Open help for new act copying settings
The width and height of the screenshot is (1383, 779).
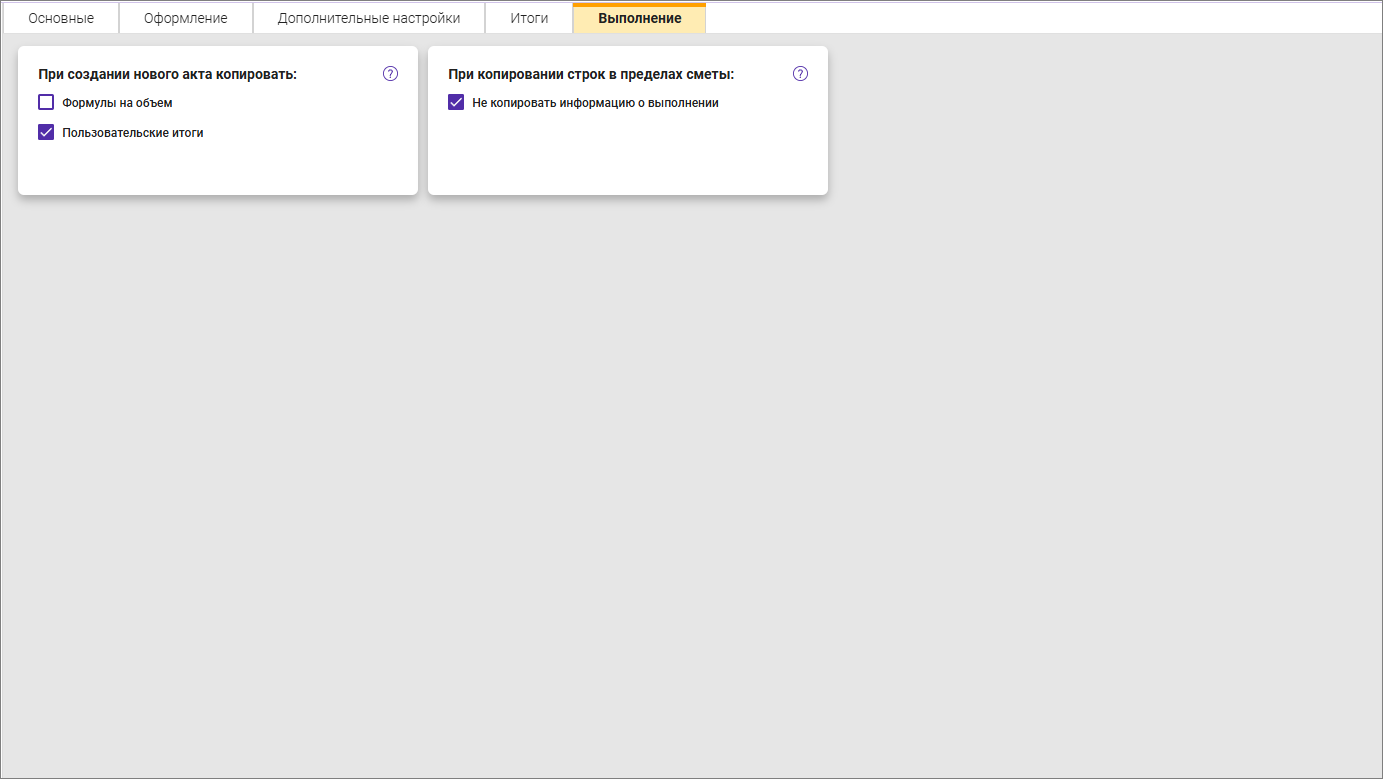[x=390, y=74]
